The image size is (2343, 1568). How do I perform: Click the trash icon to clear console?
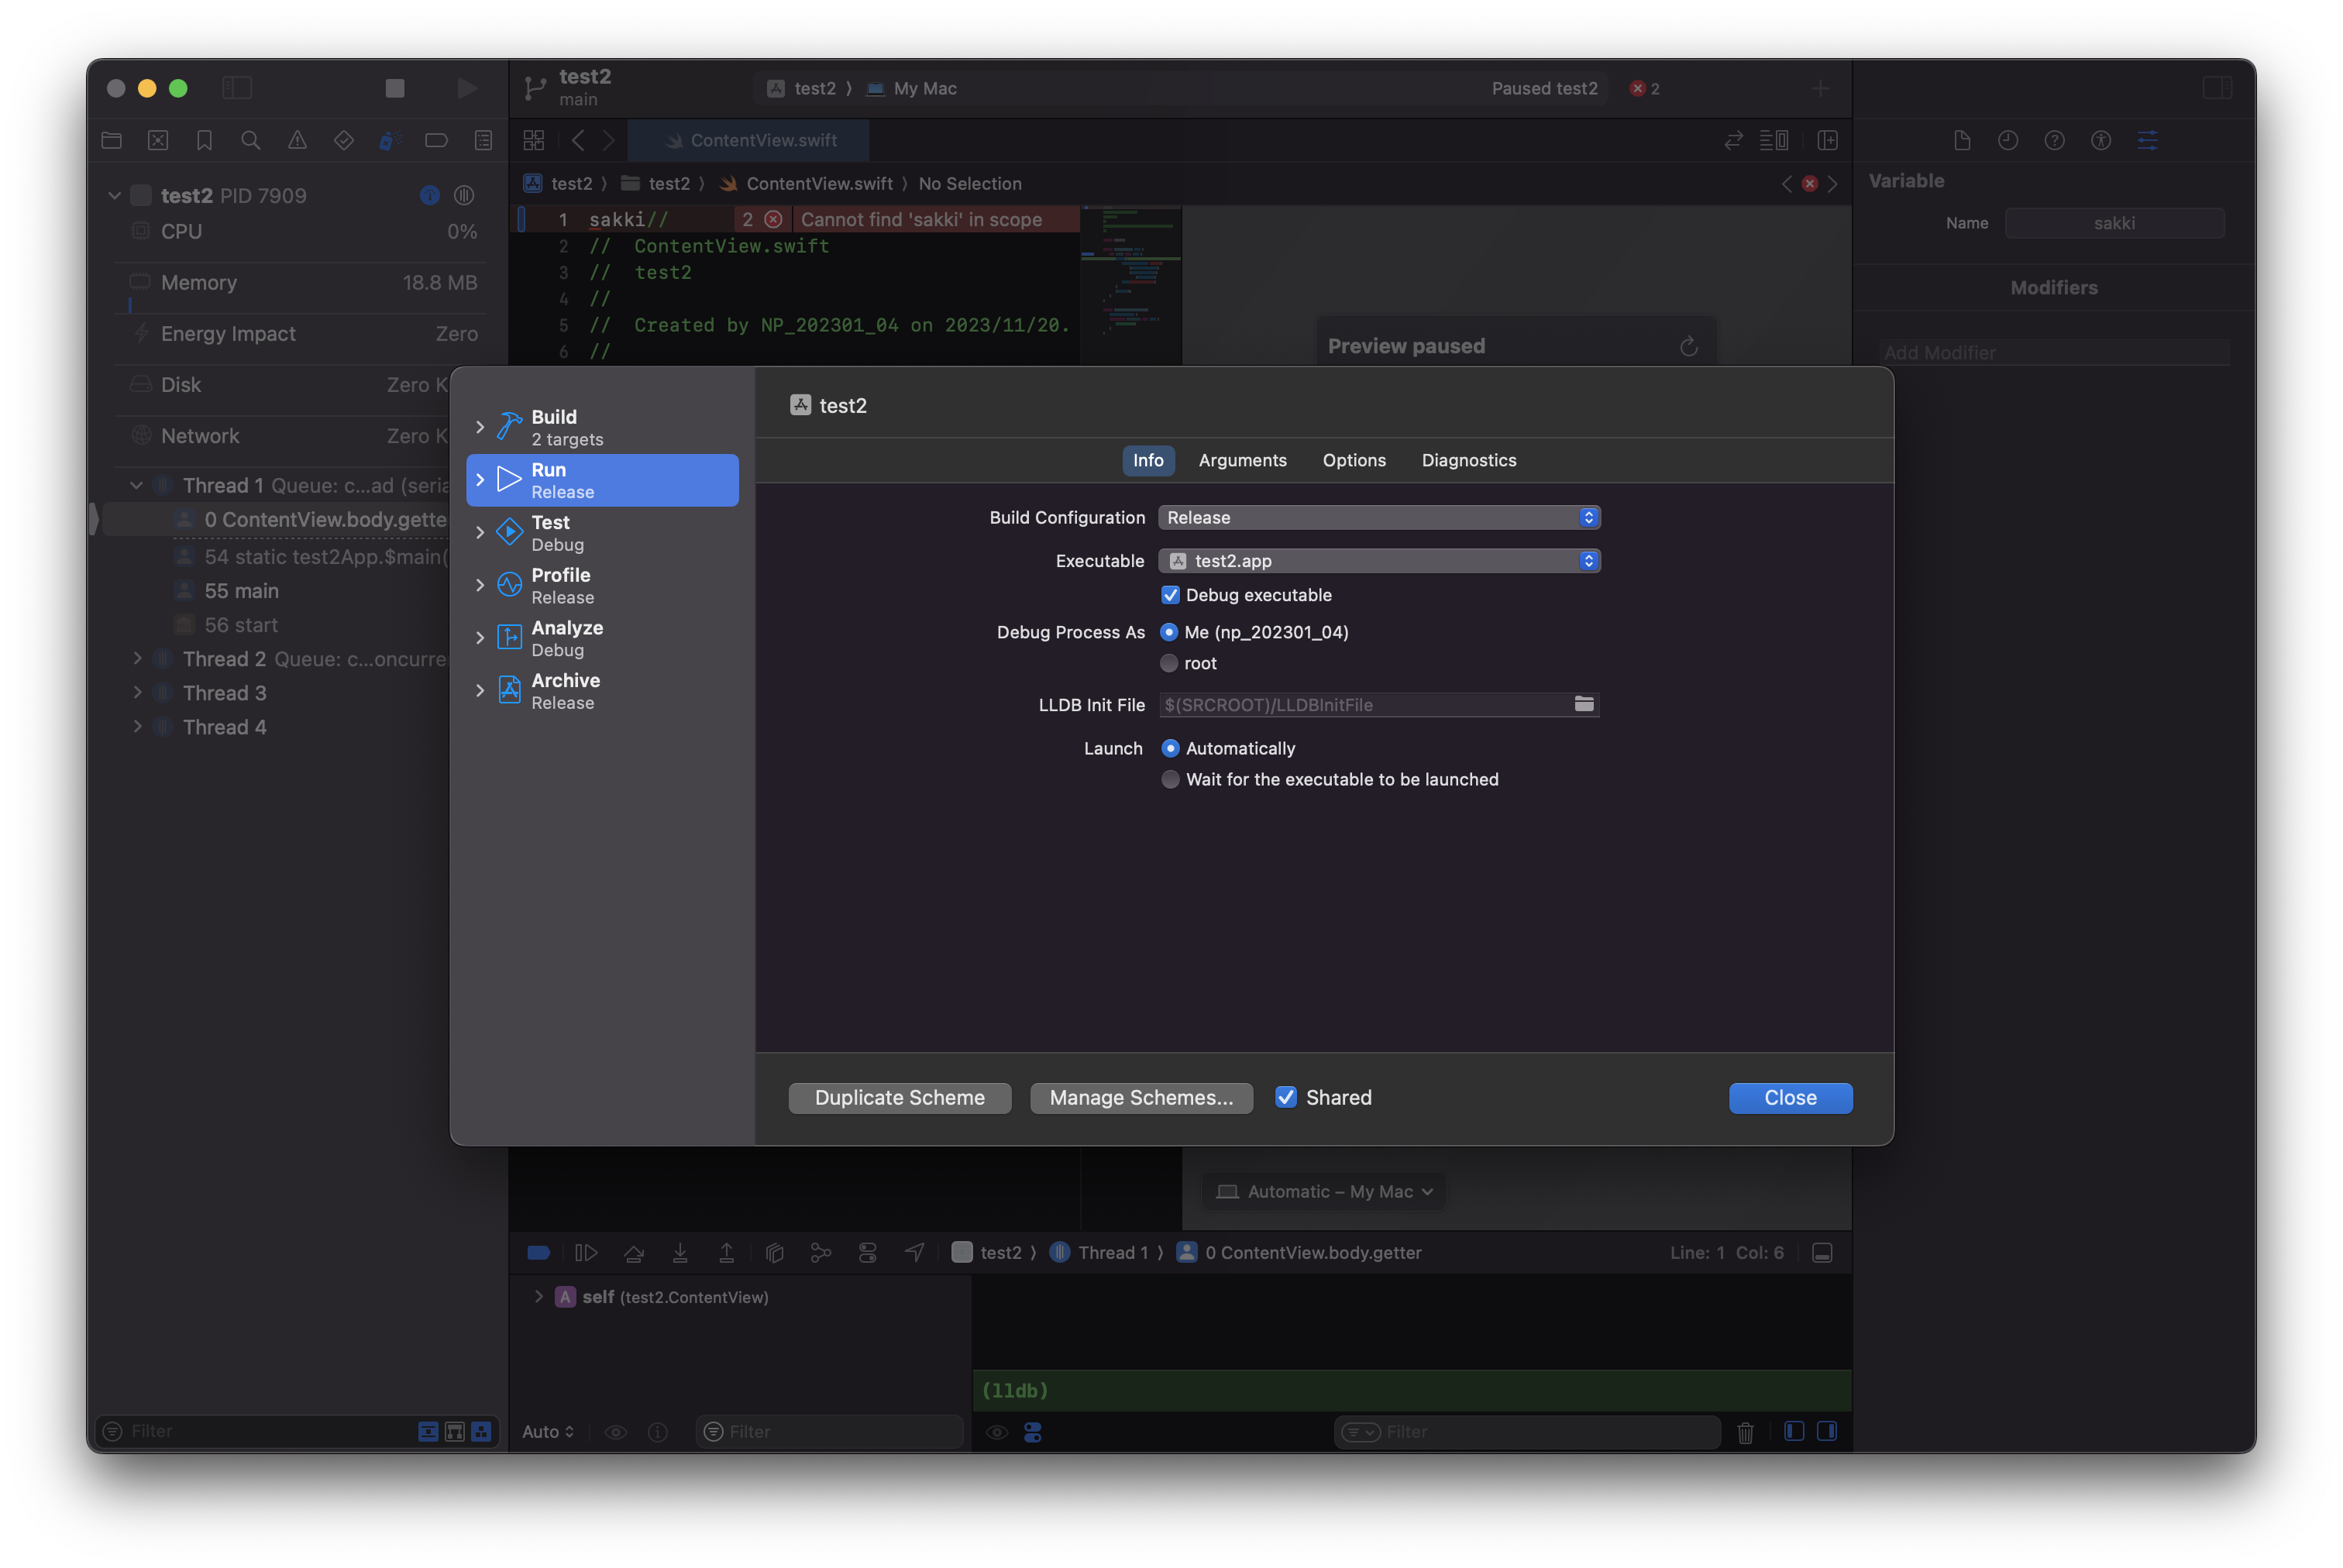(x=1746, y=1432)
